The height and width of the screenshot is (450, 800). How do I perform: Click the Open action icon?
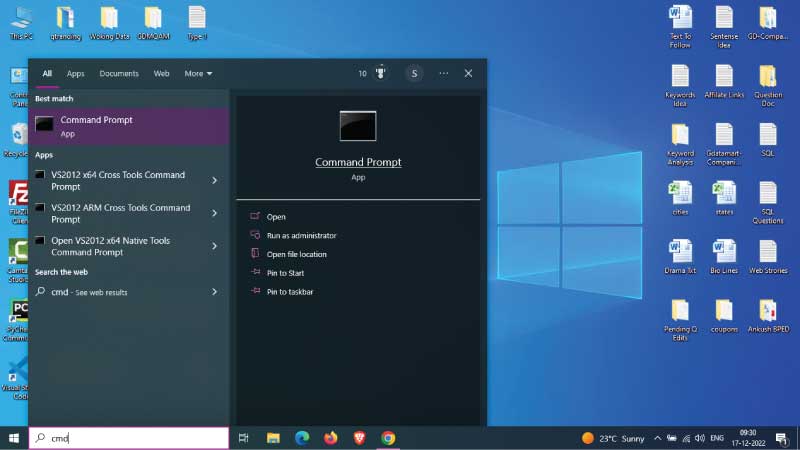coord(255,216)
